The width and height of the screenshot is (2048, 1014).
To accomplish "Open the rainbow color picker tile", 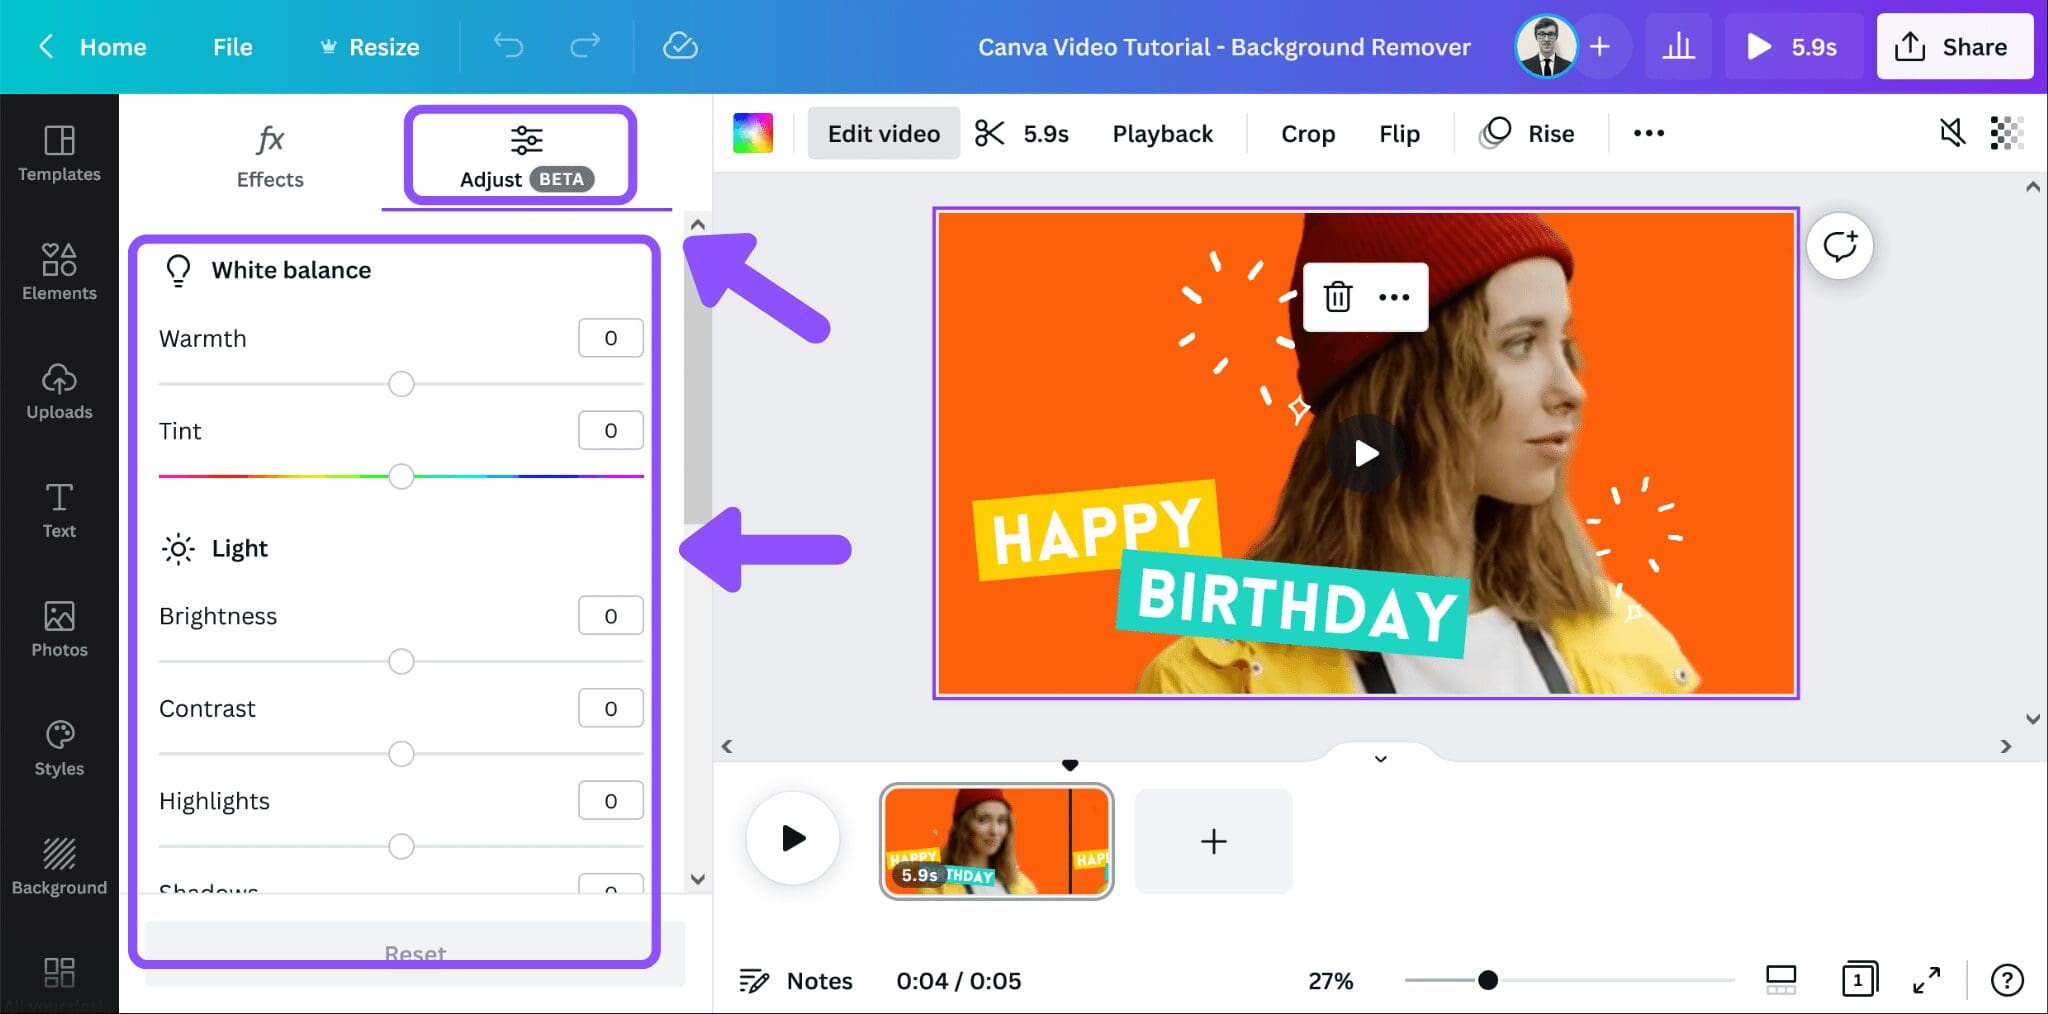I will 752,132.
